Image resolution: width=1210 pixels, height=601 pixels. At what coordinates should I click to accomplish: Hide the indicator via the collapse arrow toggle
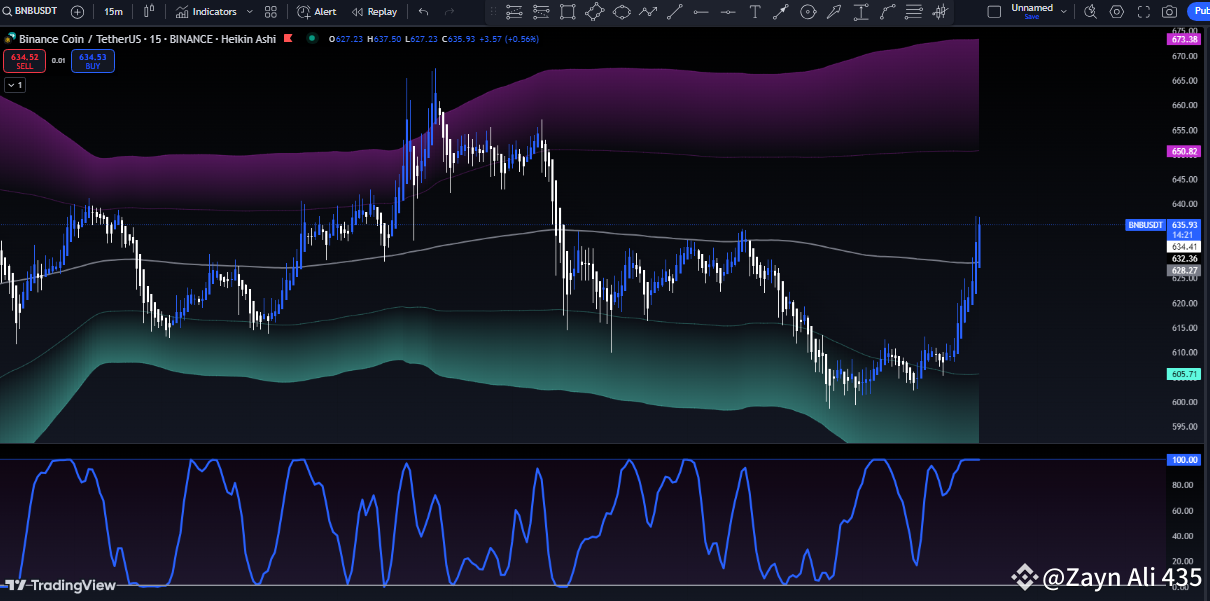point(15,85)
